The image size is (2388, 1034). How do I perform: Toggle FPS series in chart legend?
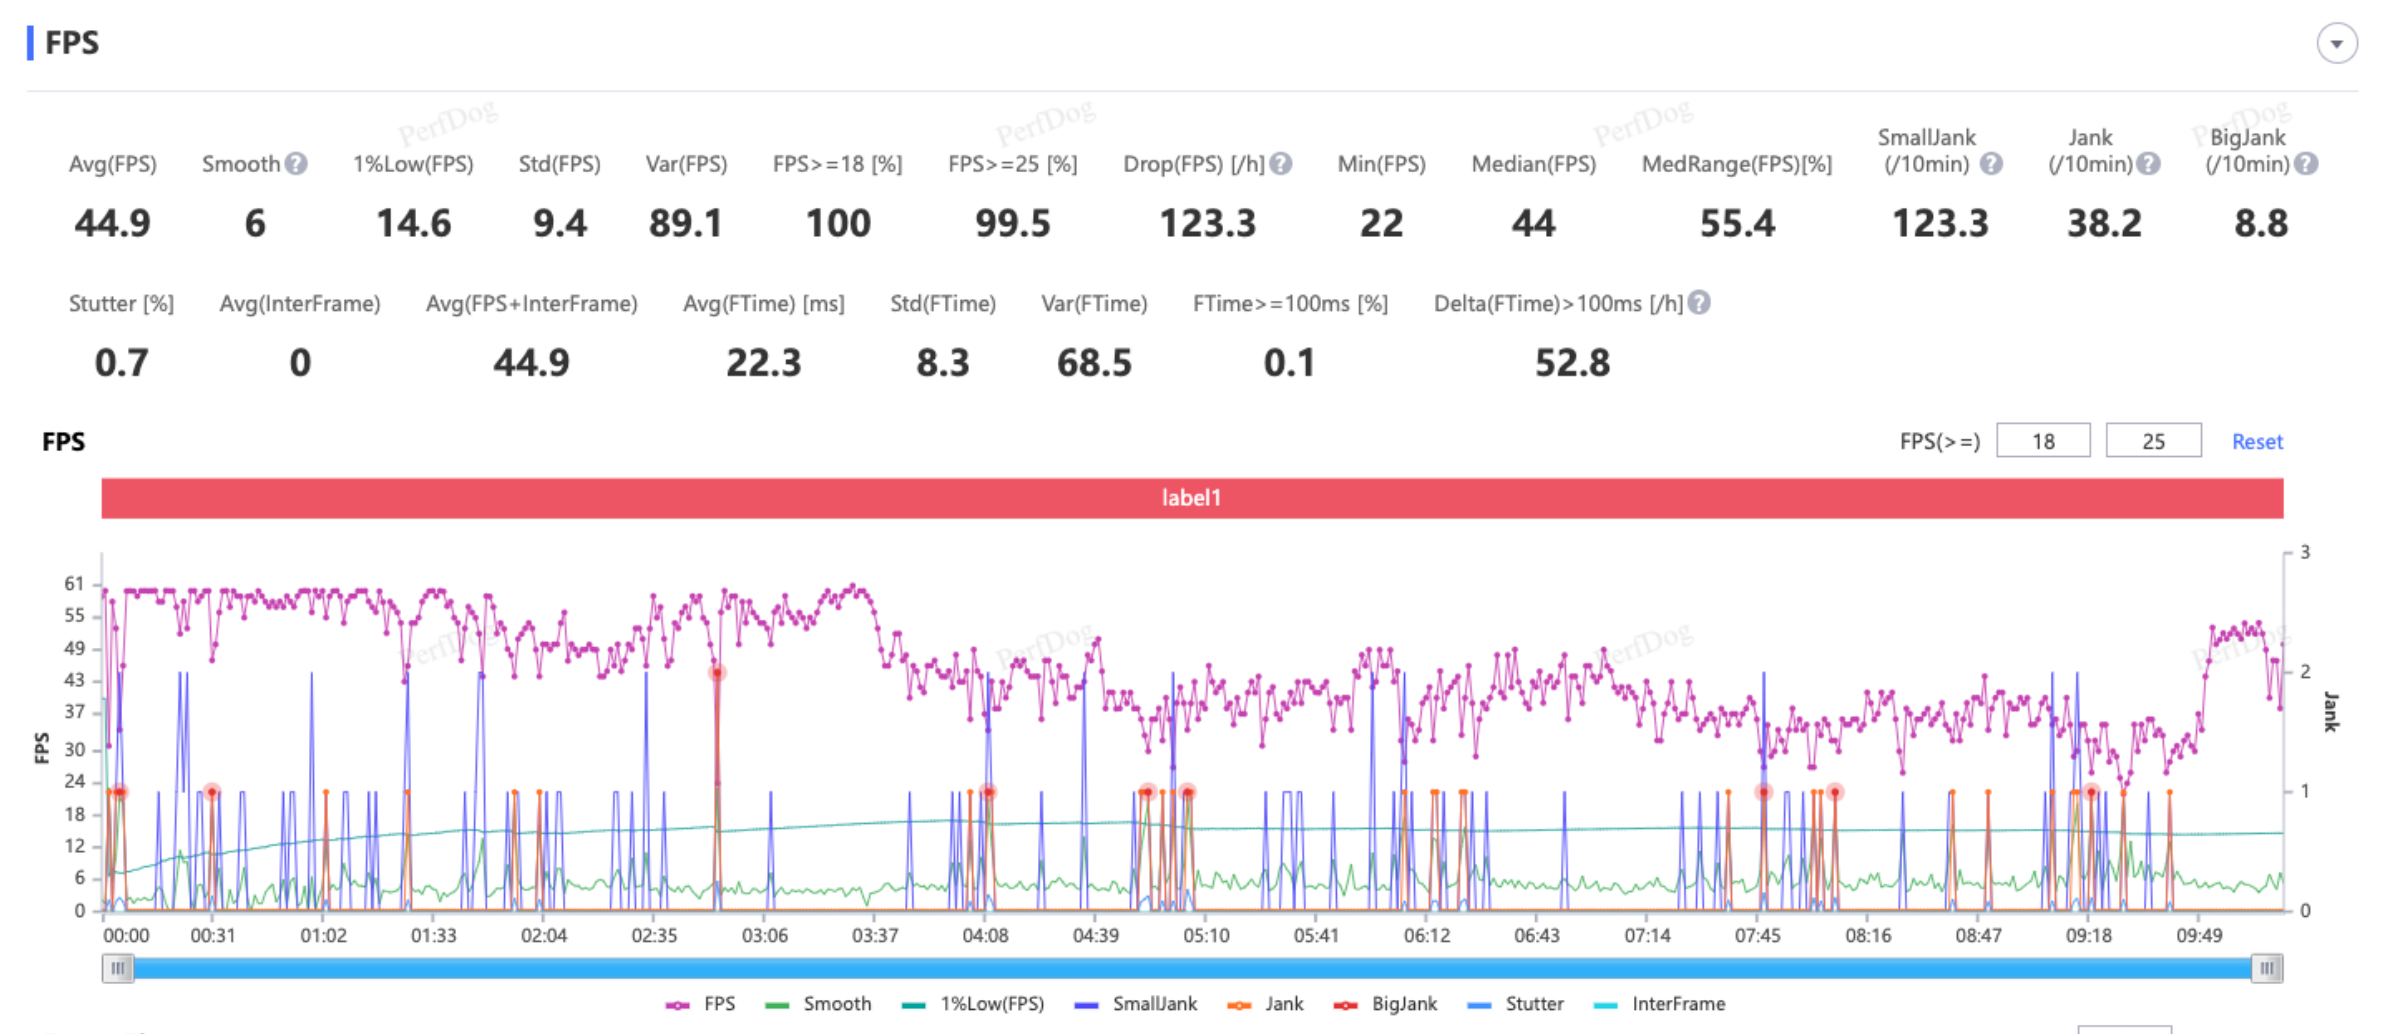click(x=701, y=1004)
